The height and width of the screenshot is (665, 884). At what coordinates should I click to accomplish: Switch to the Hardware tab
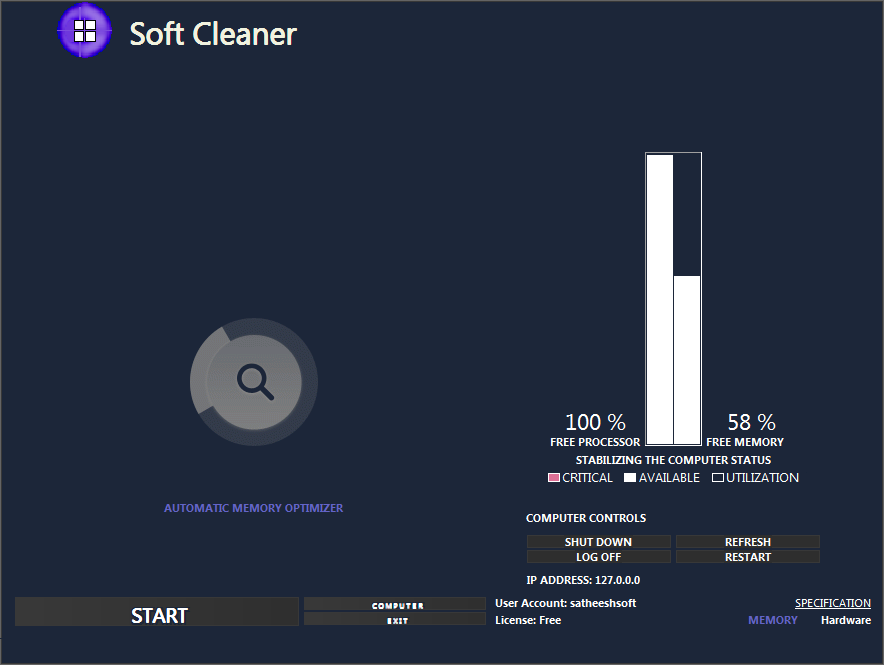(845, 620)
